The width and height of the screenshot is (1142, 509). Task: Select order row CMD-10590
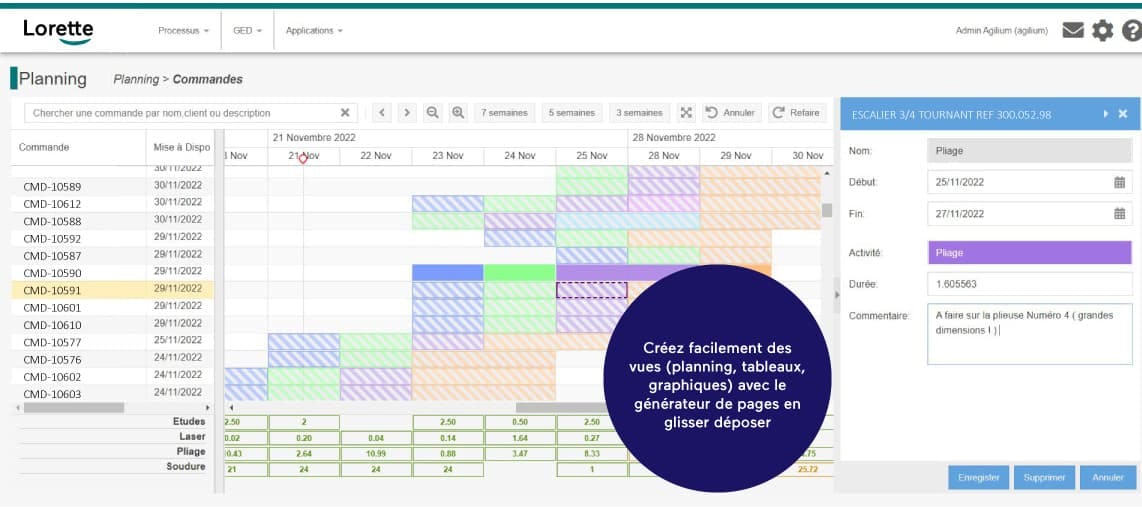(113, 273)
